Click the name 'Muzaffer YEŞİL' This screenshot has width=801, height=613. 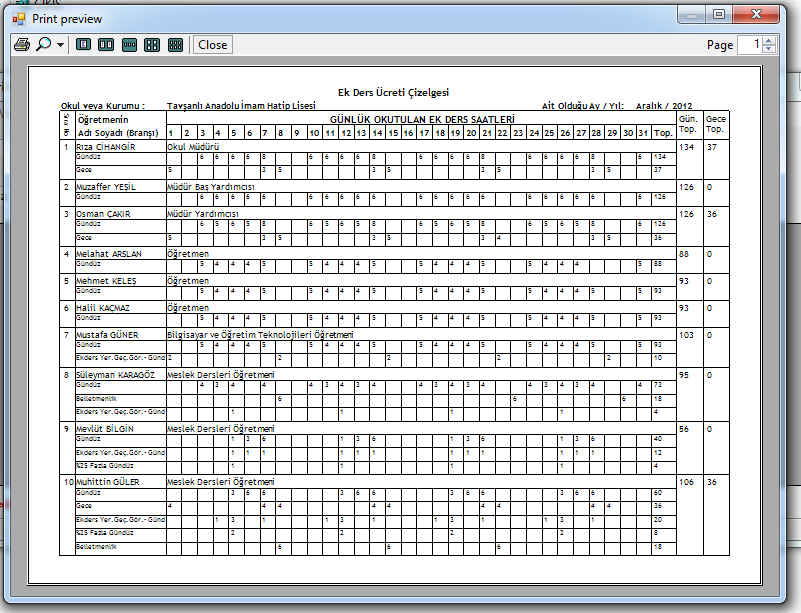tap(106, 187)
